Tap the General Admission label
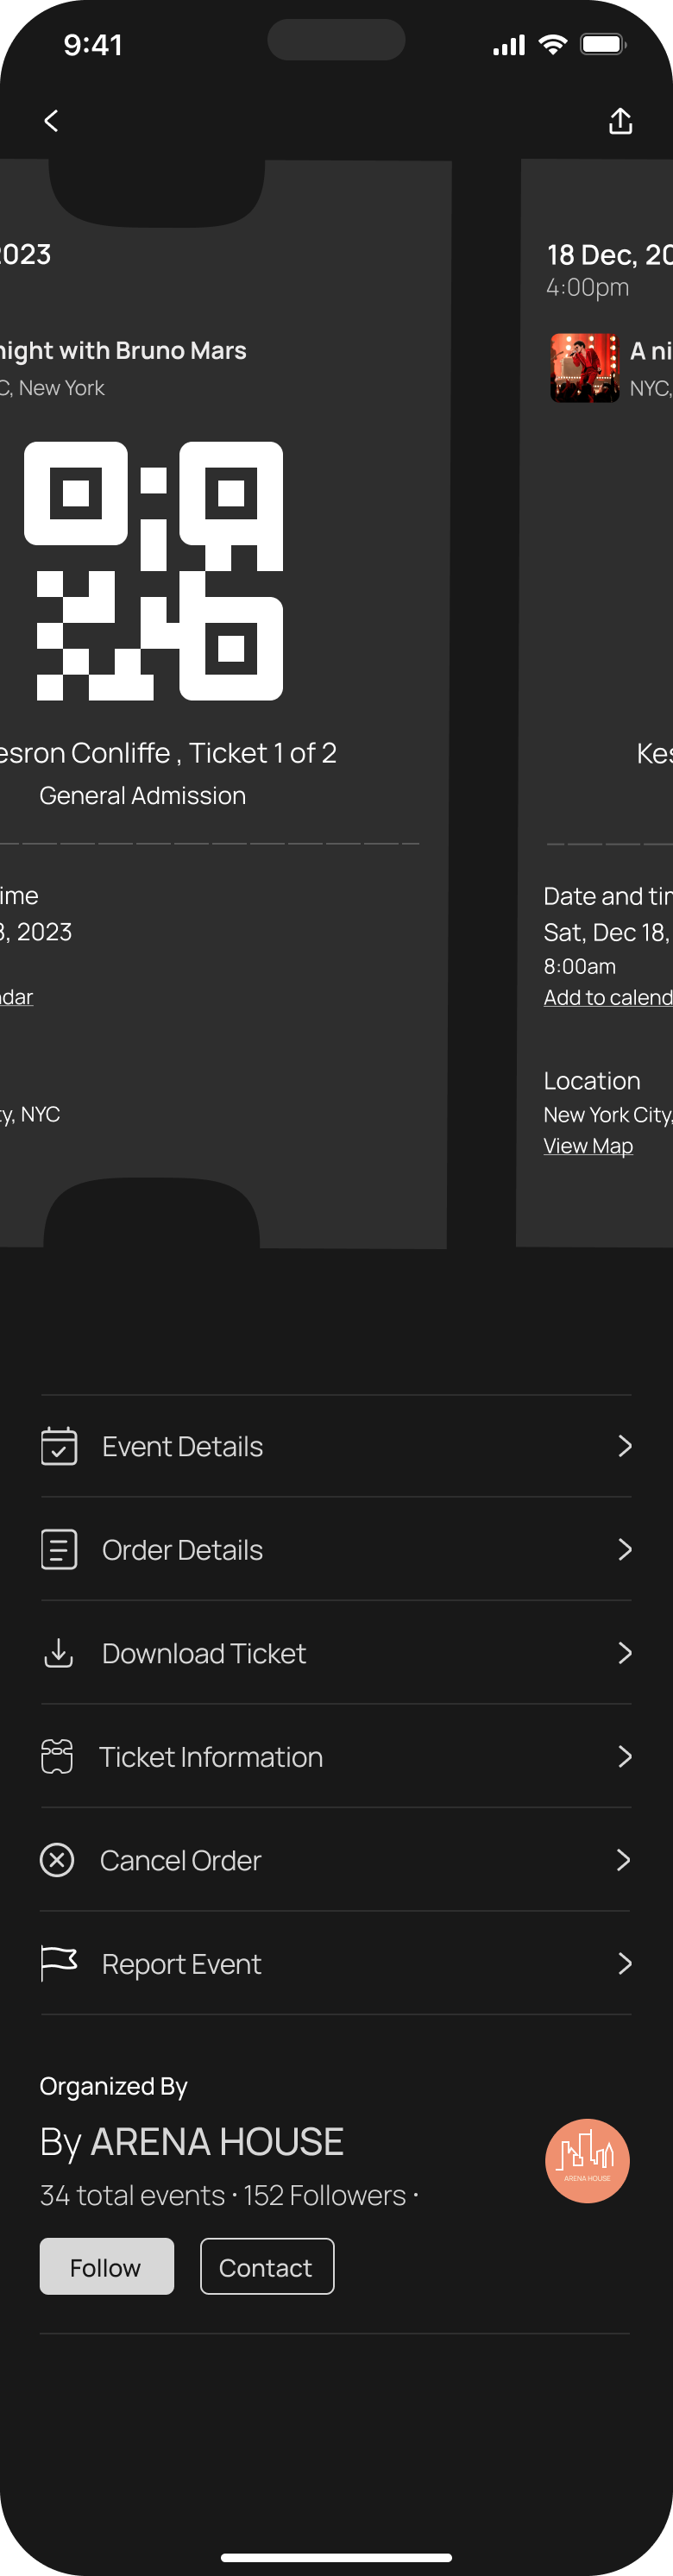The width and height of the screenshot is (673, 2576). pos(143,796)
